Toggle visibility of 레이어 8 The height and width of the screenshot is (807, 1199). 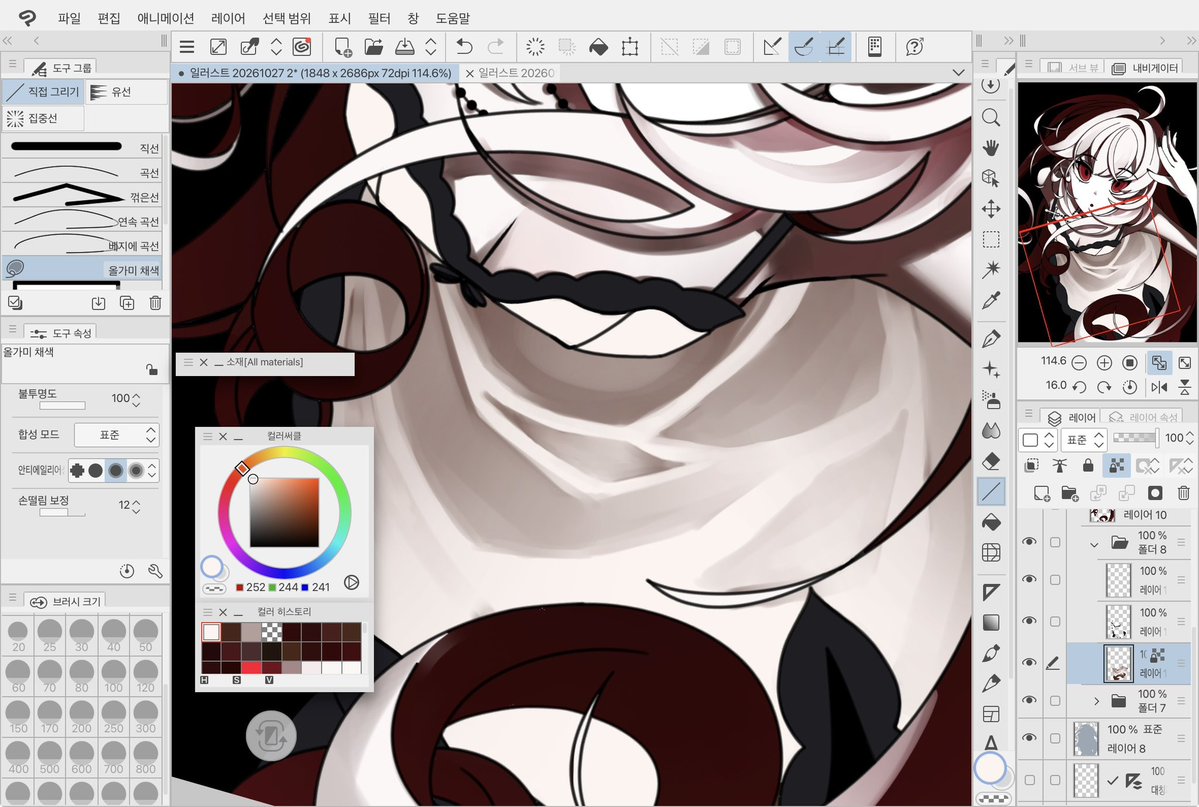pyautogui.click(x=1029, y=737)
